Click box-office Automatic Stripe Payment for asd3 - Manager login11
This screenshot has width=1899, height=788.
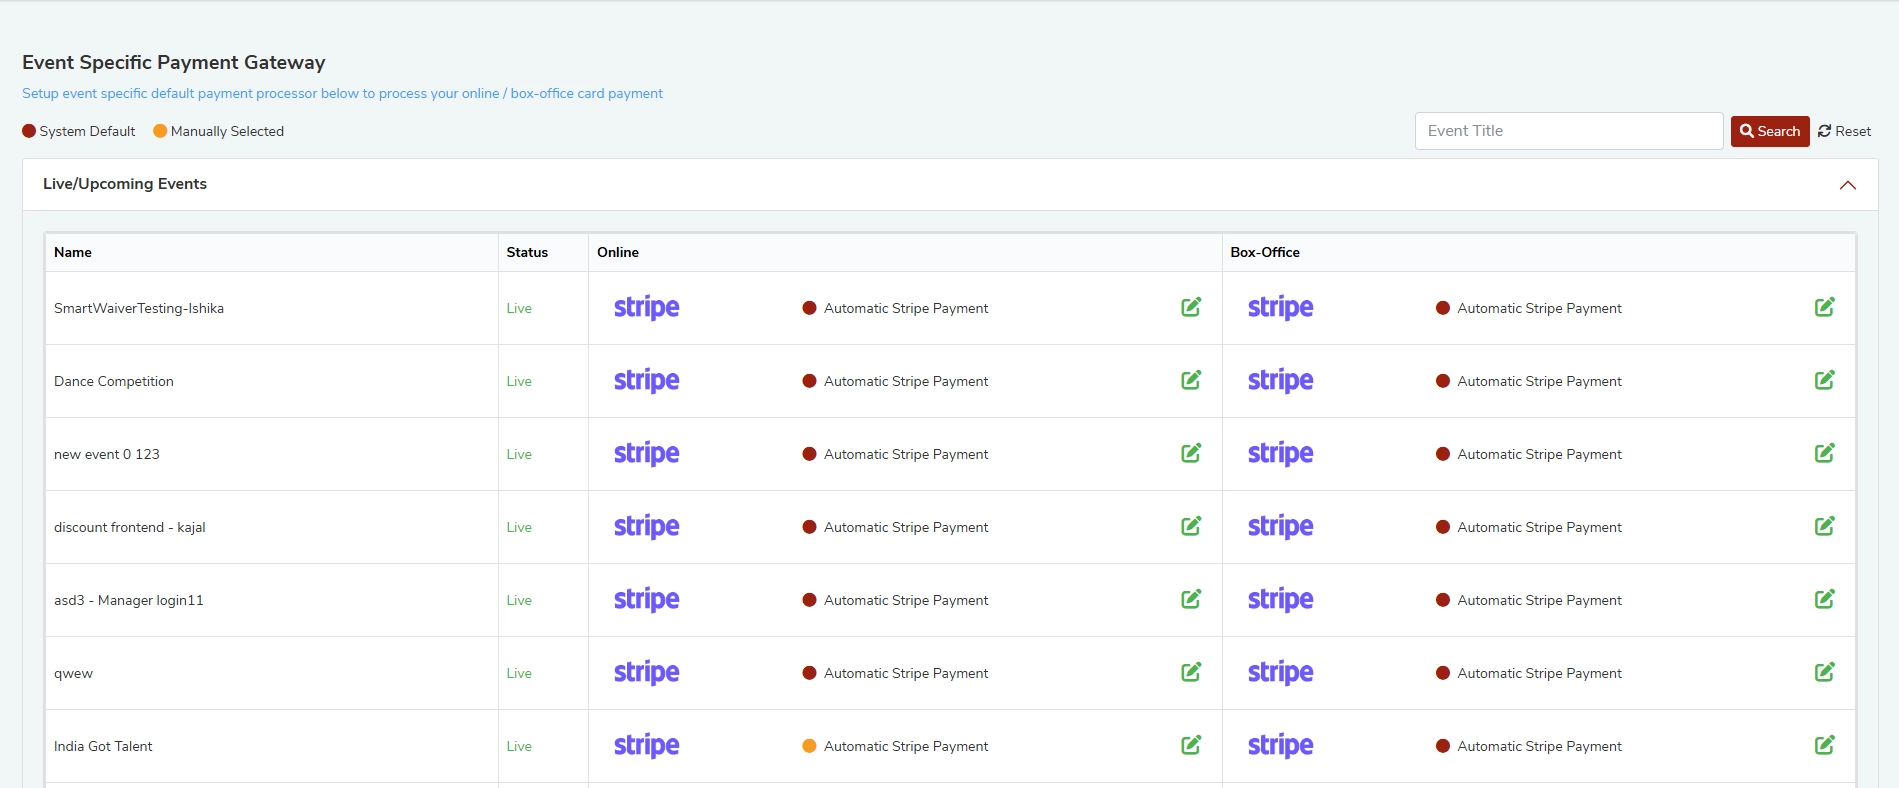(1540, 600)
